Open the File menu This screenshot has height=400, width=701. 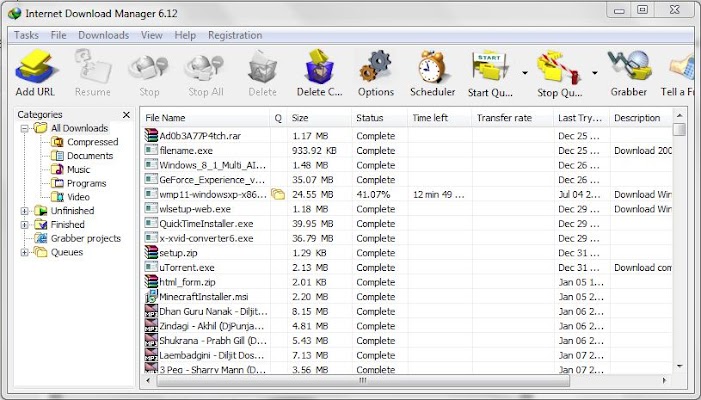coord(58,35)
